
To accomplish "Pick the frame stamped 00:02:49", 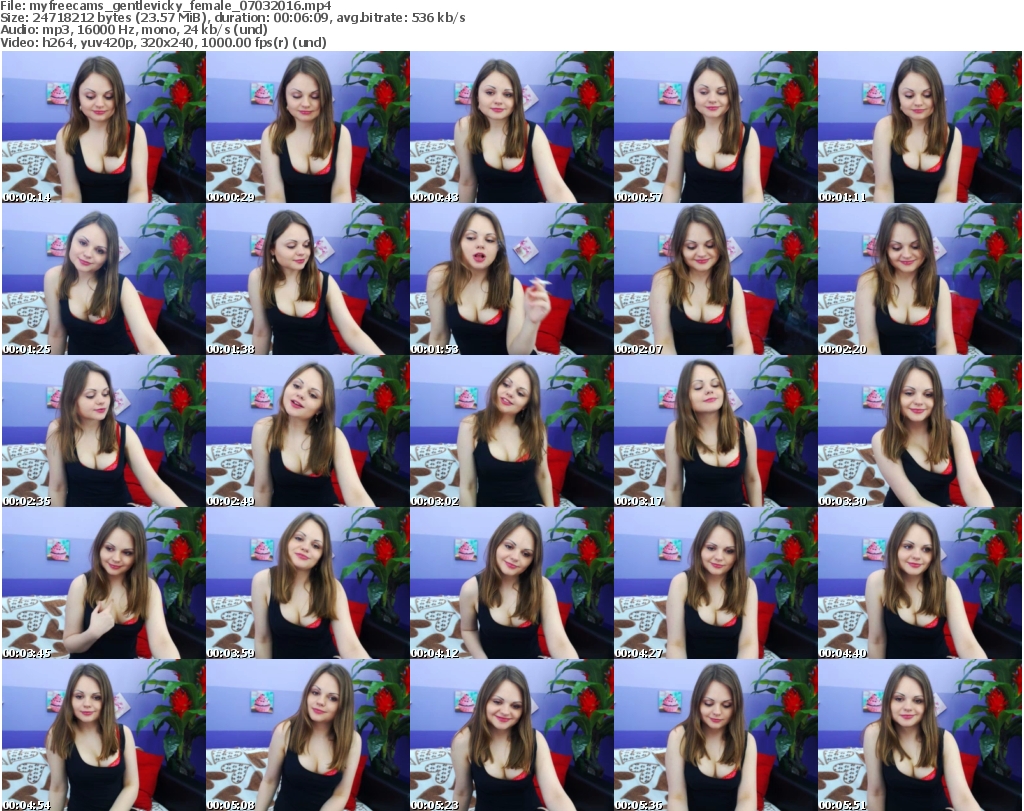I will [x=308, y=431].
